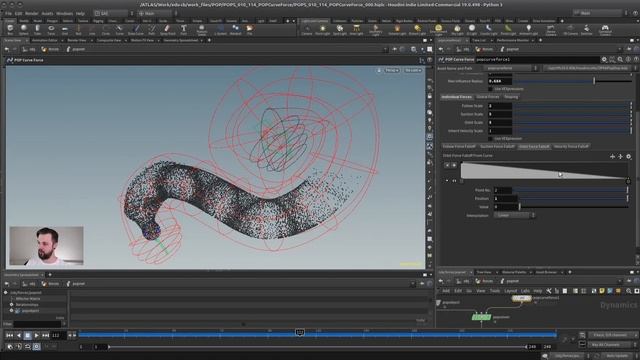Open the Suction Force Falloff tab
Viewport: 640px width, 360px height.
pos(497,146)
